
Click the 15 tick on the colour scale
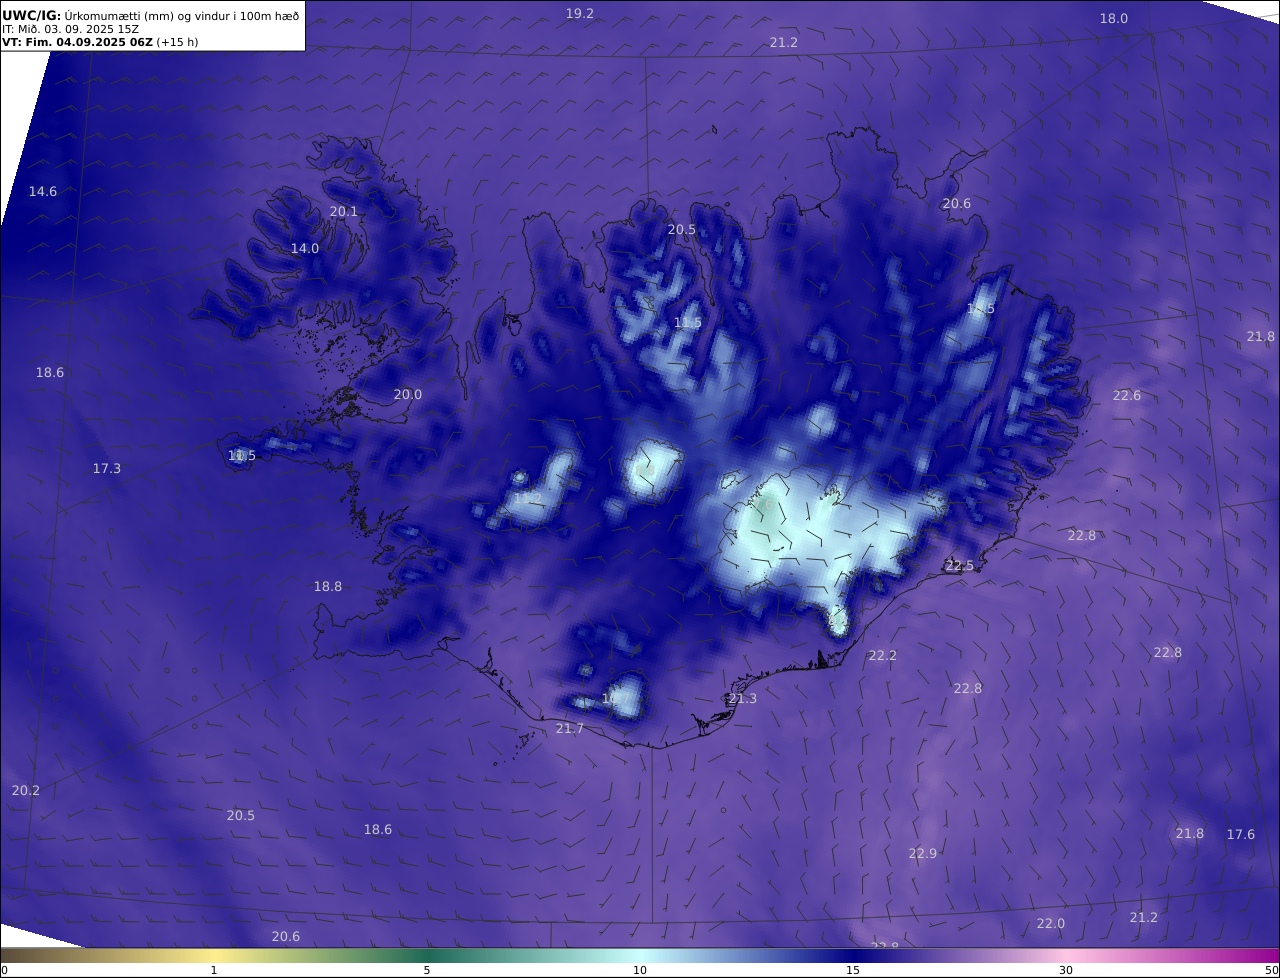[853, 970]
